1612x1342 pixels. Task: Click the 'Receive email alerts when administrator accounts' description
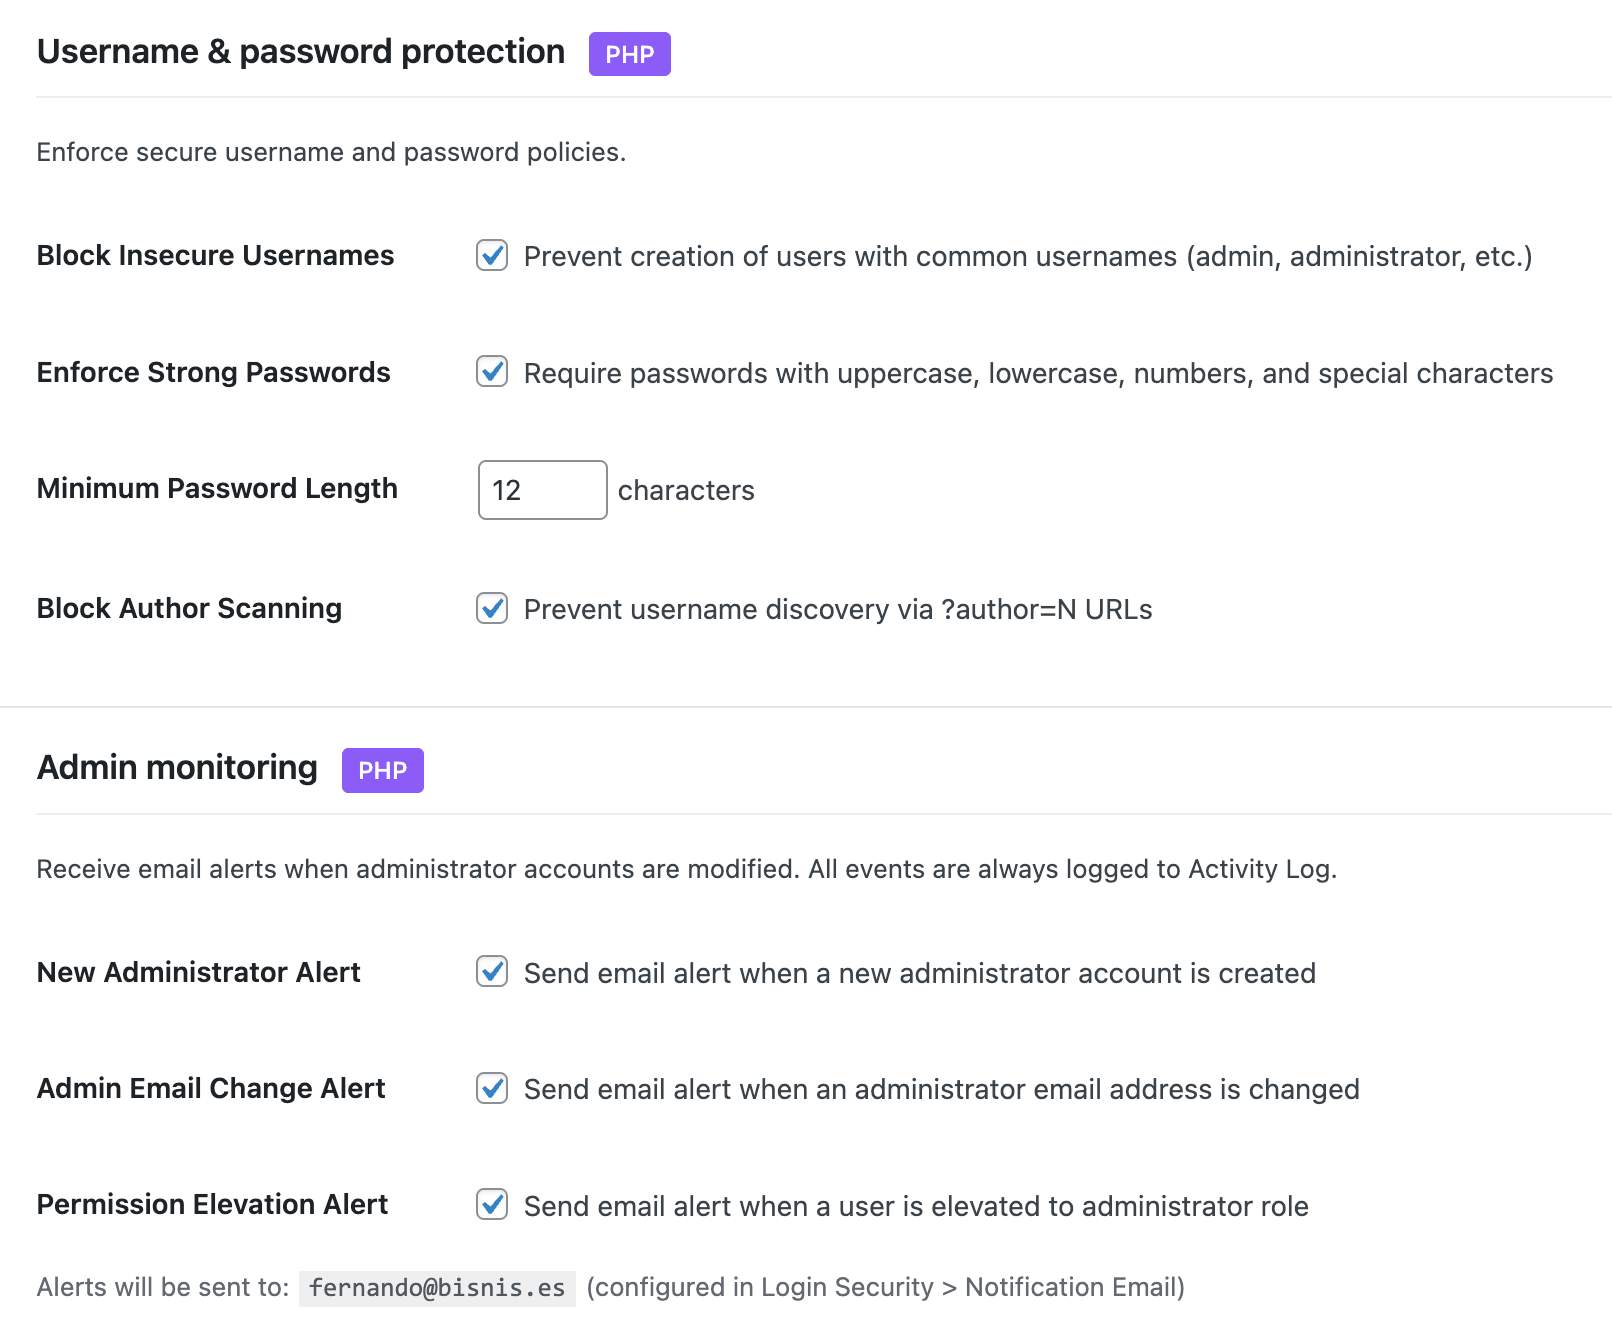click(686, 869)
